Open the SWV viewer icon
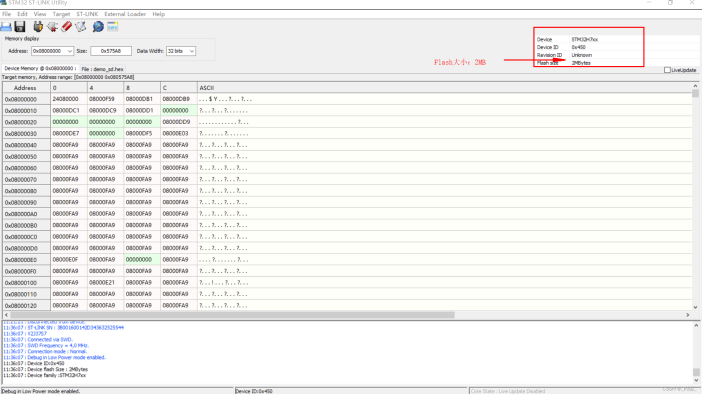Viewport: 702px width, 394px height. 112,27
